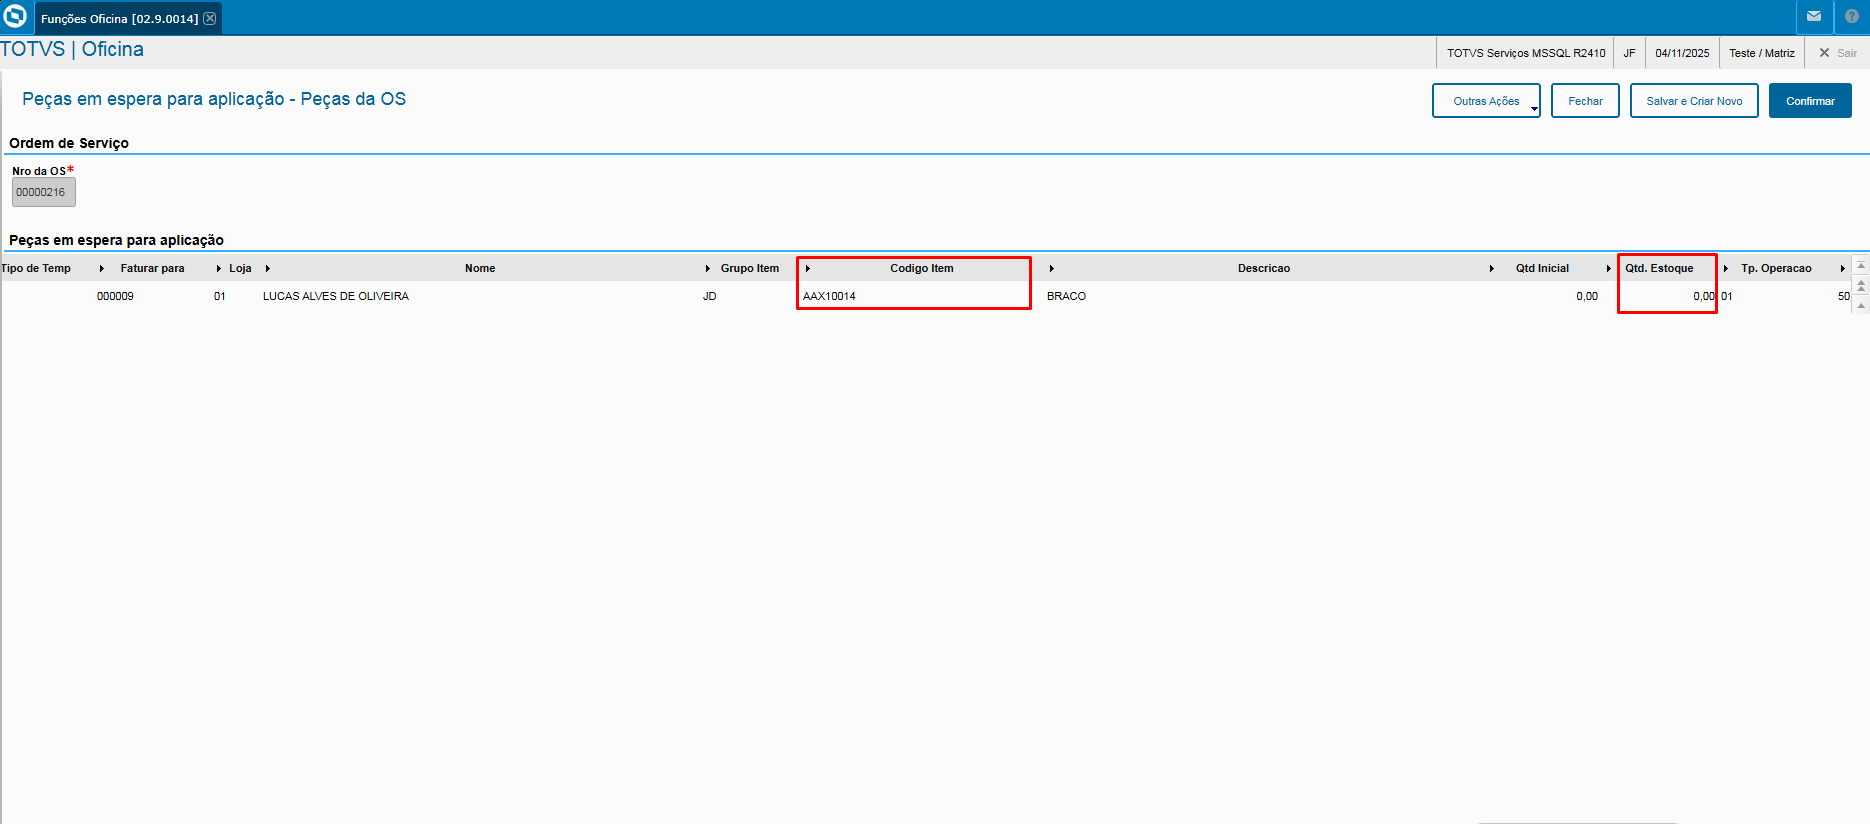Click the Teste / Matriz branch label
Screen dimensions: 1870x824
pos(1762,53)
